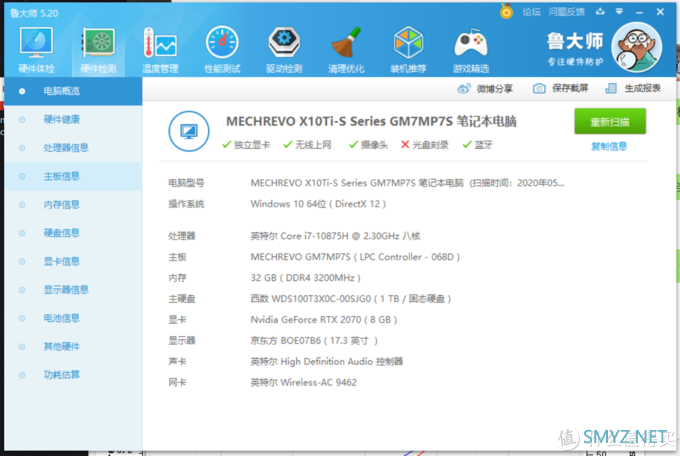This screenshot has width=680, height=456.
Task: Click the 鲁大师 cartoon avatar
Action: point(637,47)
